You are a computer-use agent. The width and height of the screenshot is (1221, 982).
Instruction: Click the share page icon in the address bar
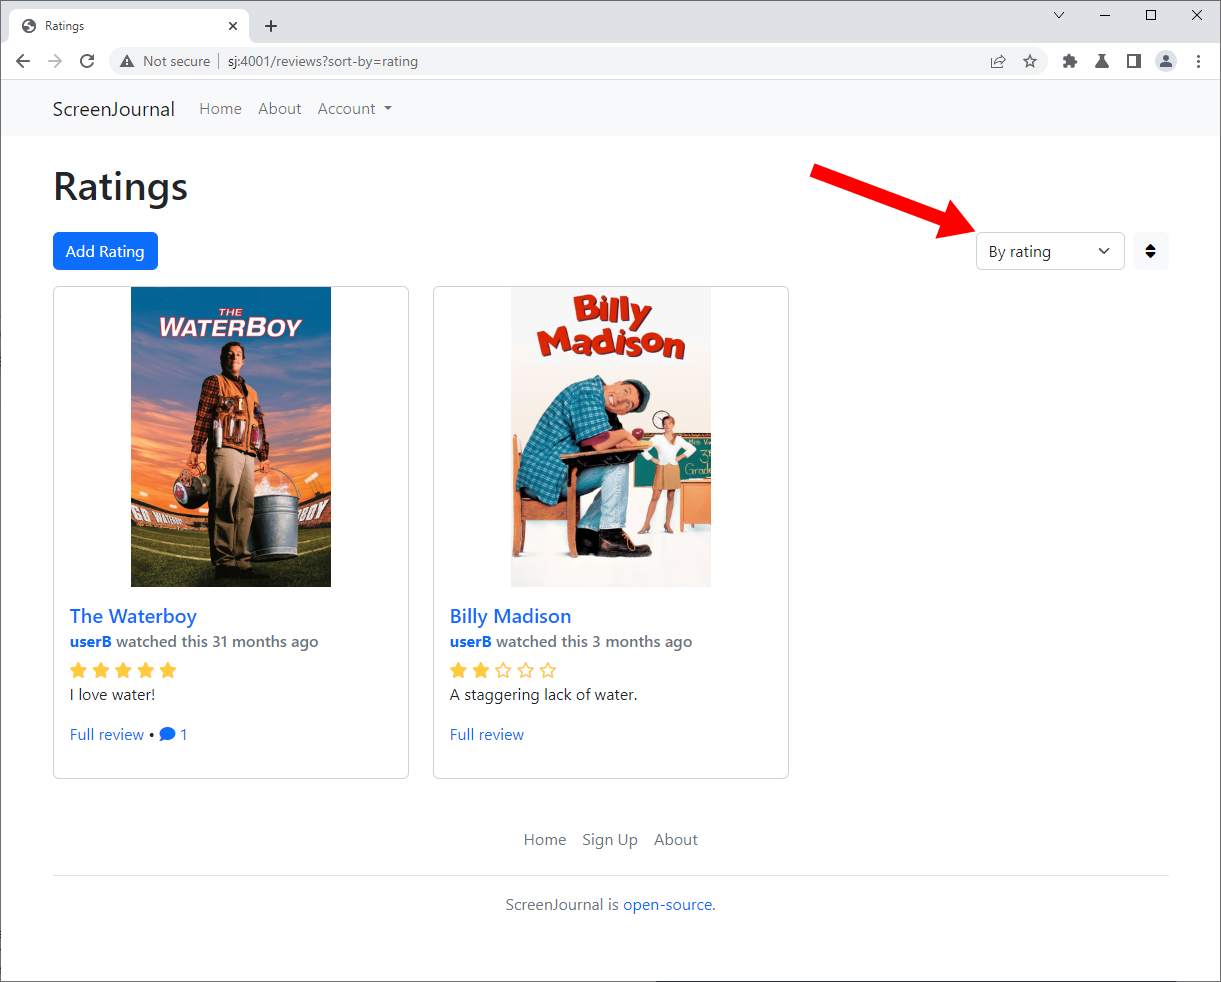pyautogui.click(x=998, y=61)
